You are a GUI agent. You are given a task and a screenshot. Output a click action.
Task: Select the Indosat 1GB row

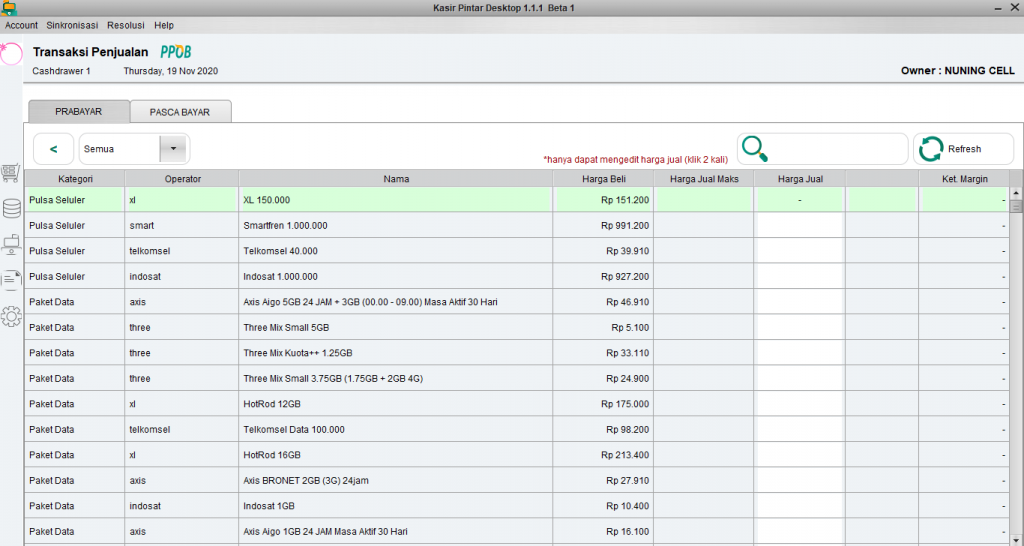[517, 506]
